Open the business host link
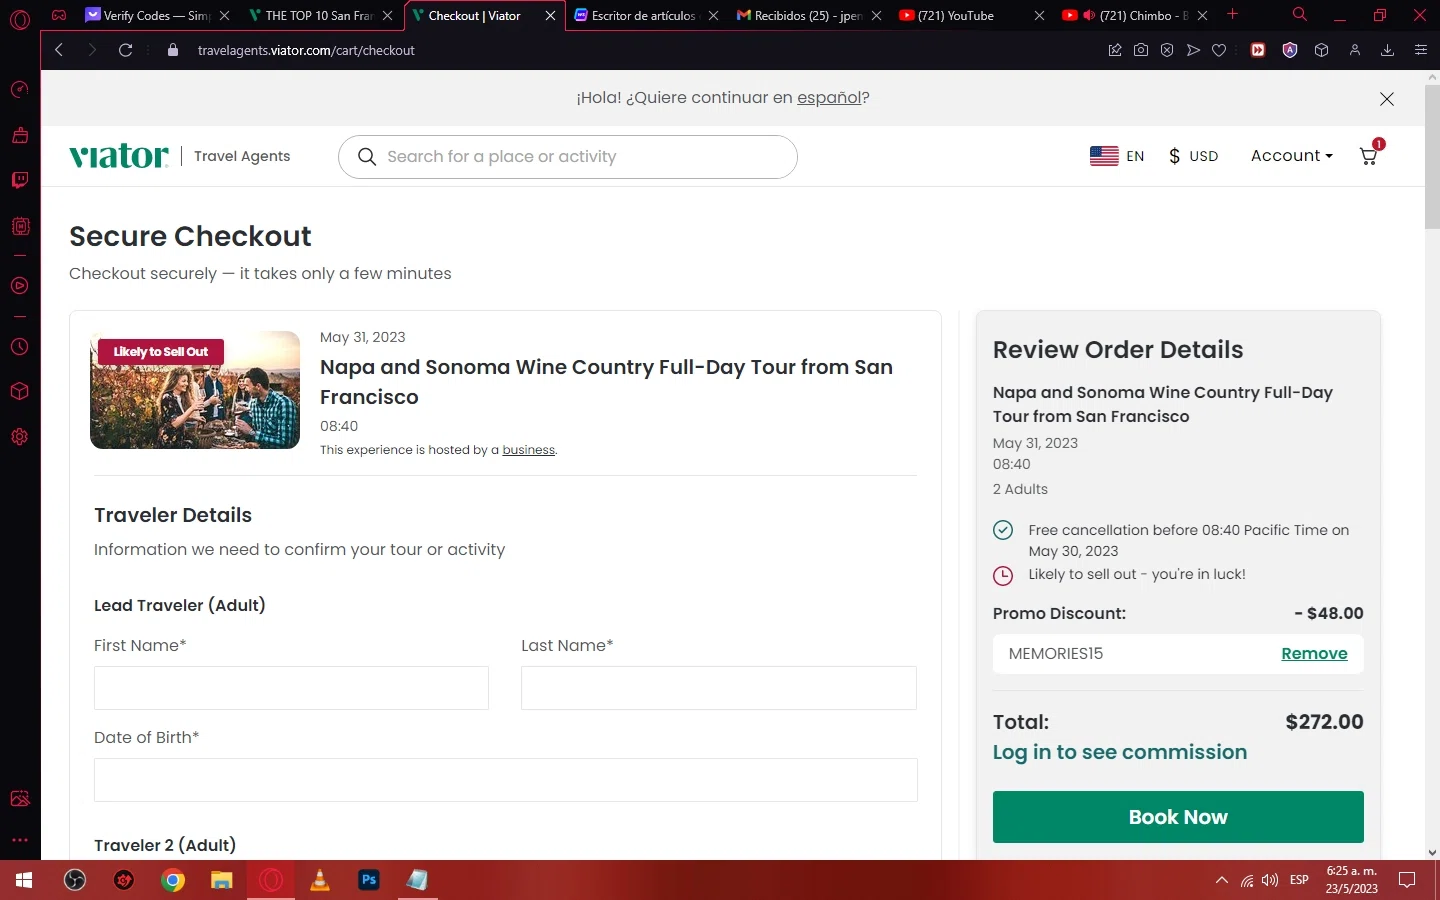1440x900 pixels. pos(528,450)
